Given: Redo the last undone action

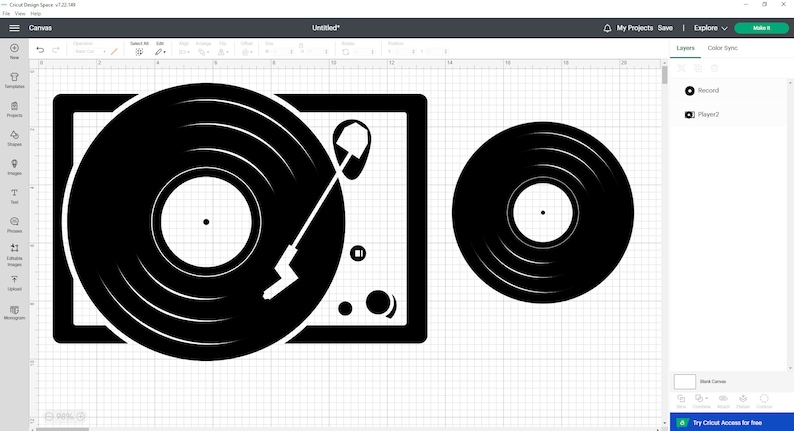Looking at the screenshot, I should coord(56,50).
